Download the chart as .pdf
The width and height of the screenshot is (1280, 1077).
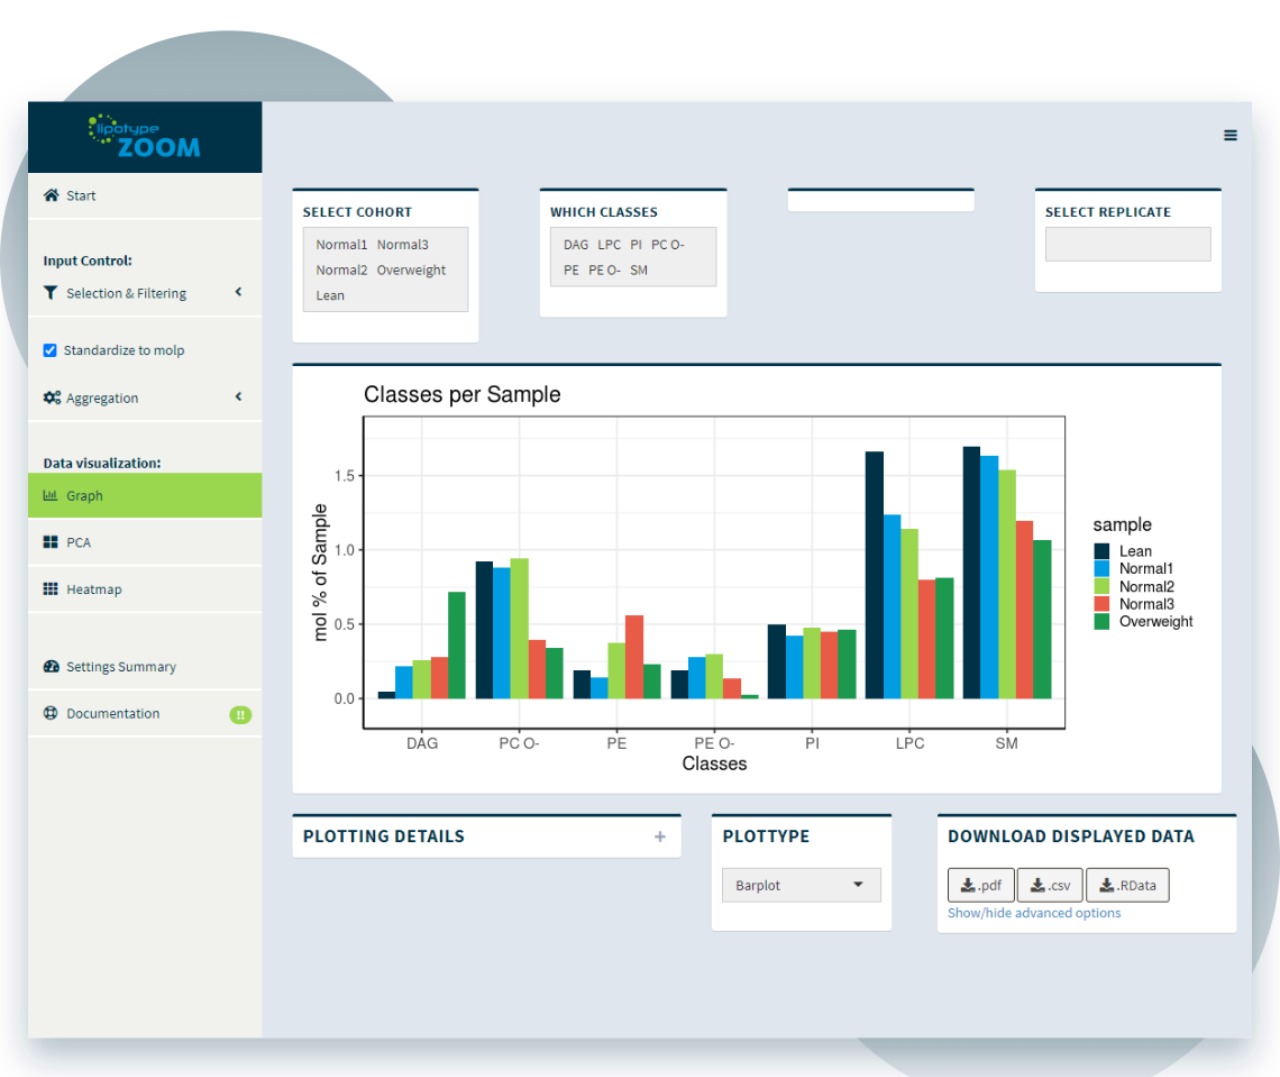[981, 885]
